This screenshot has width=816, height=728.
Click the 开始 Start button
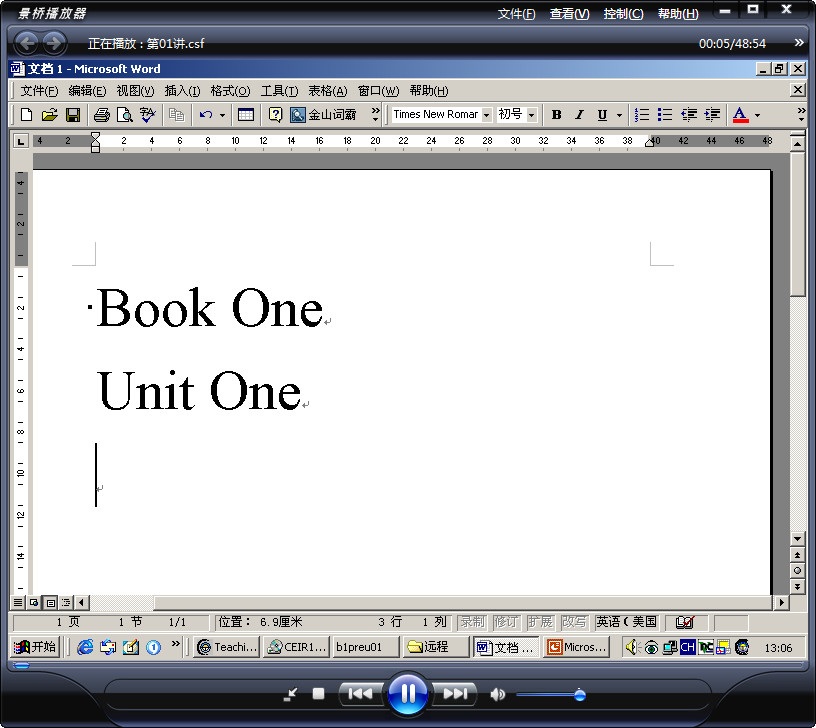click(35, 647)
